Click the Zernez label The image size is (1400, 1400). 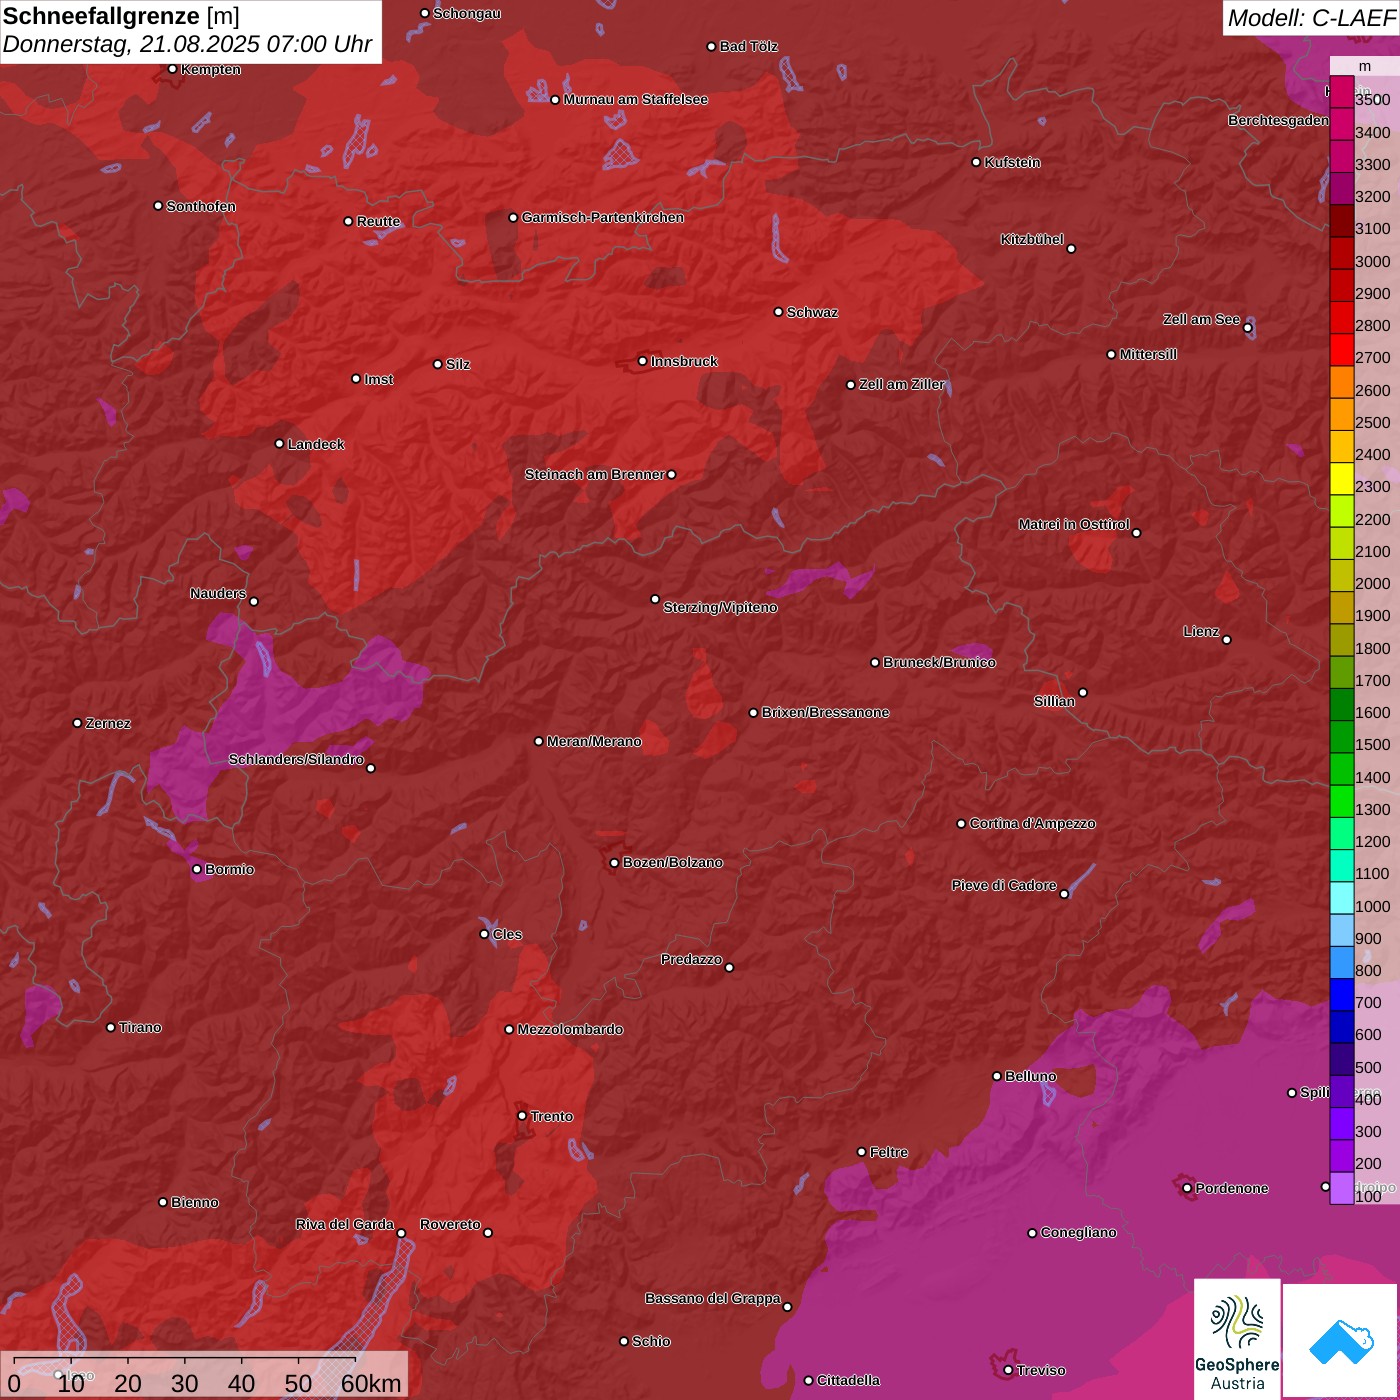pos(108,723)
